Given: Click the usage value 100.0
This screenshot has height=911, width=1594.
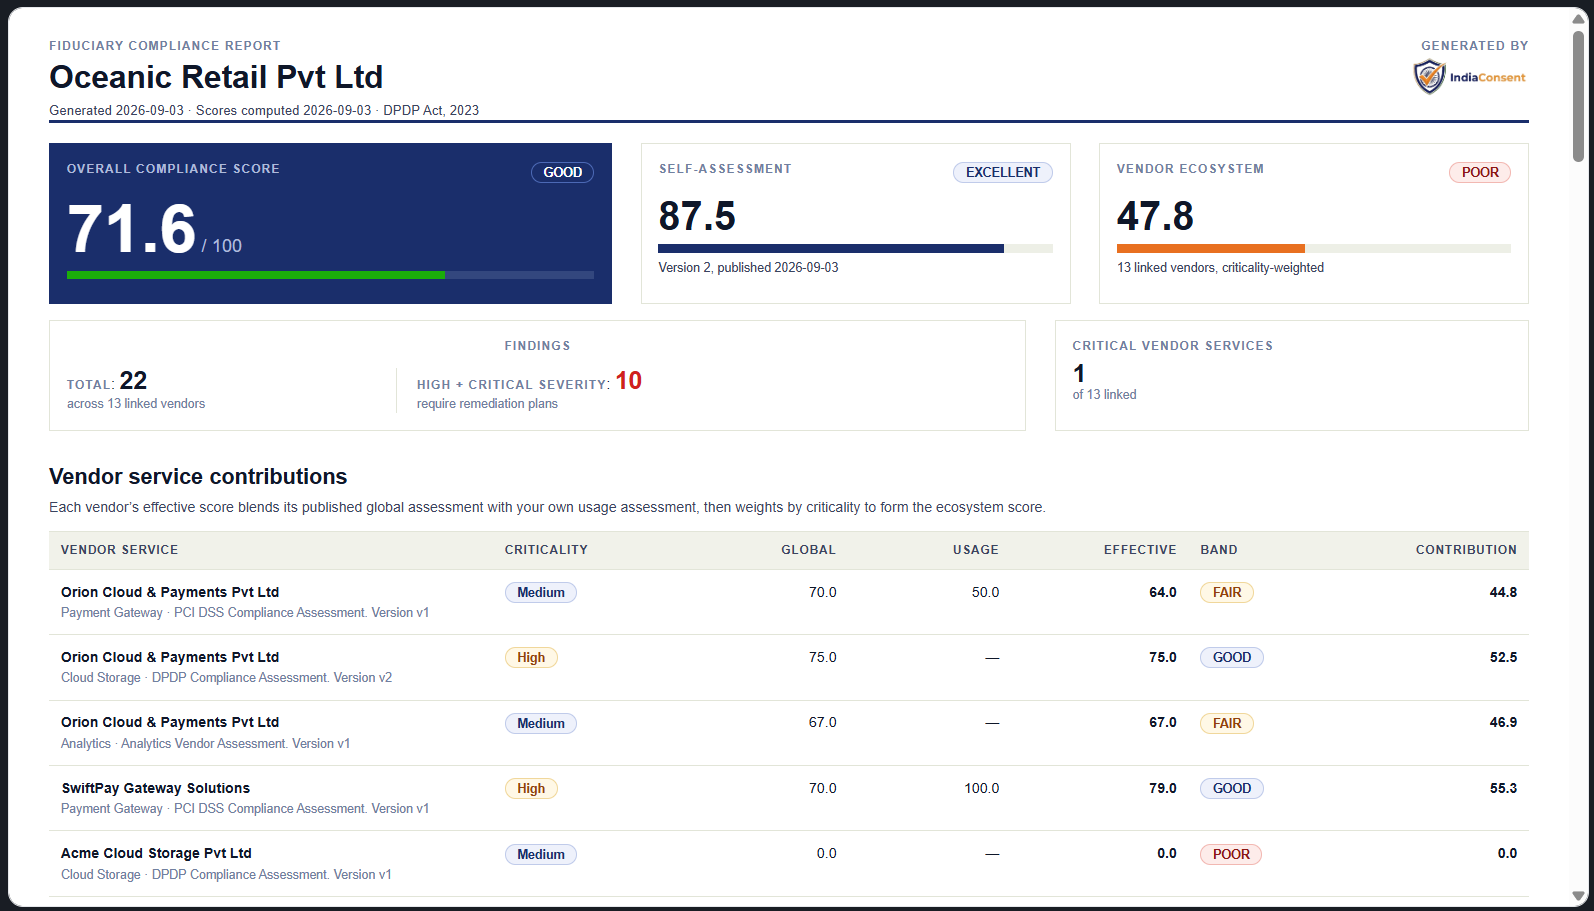Looking at the screenshot, I should tap(981, 788).
